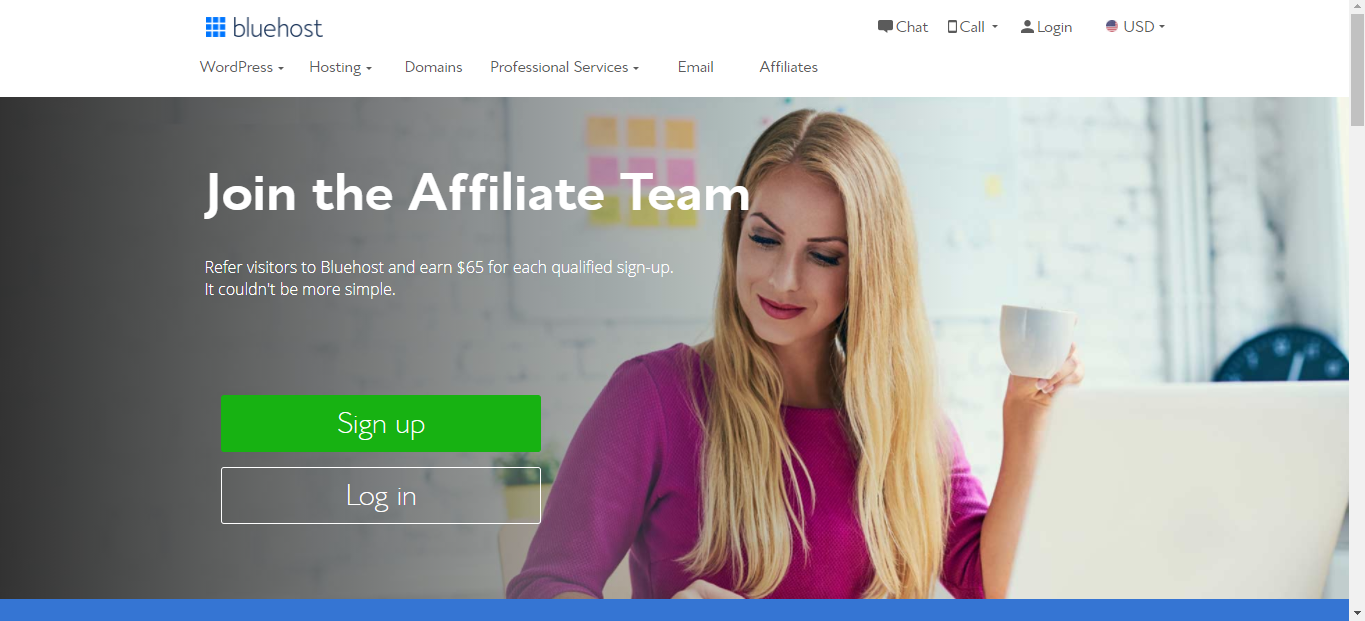Expand the Hosting dropdown menu
Screen dimensions: 1365x621
point(340,67)
